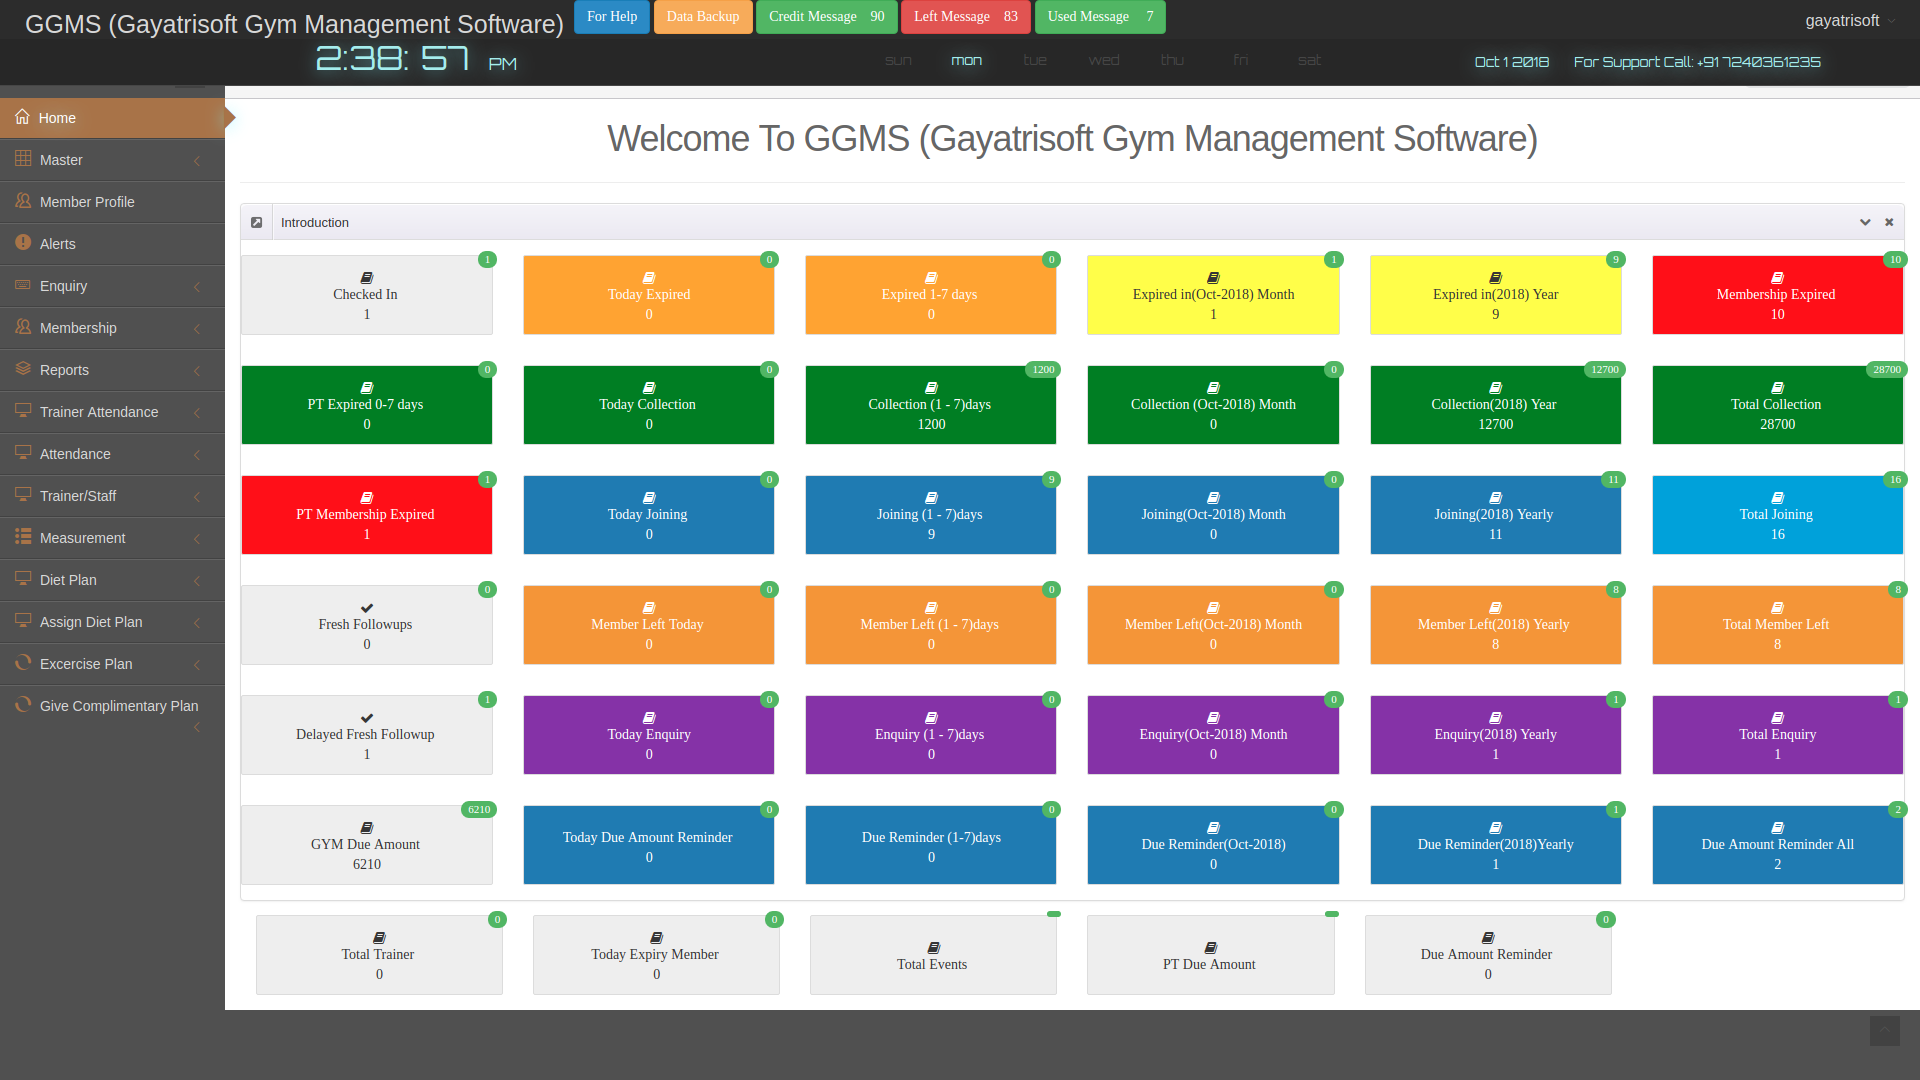Screen dimensions: 1920x1080
Task: Expand the Reports submenu arrow
Action: (x=197, y=371)
